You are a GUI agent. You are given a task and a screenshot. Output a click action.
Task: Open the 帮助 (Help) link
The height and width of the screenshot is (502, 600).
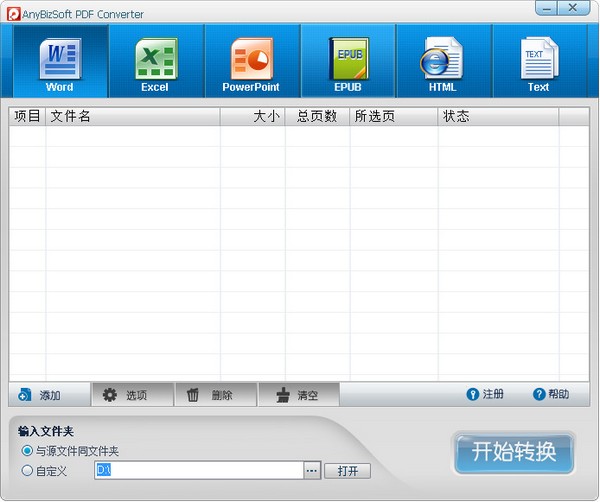[551, 394]
